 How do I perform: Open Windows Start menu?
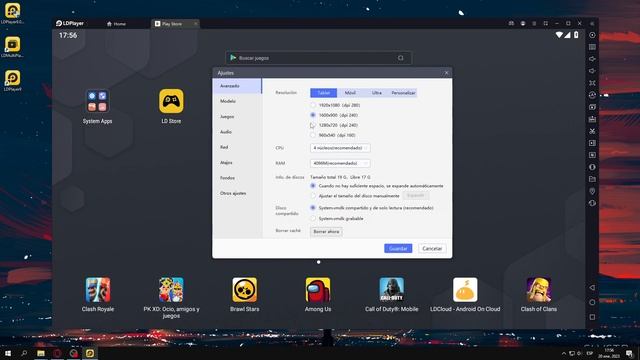[8, 353]
